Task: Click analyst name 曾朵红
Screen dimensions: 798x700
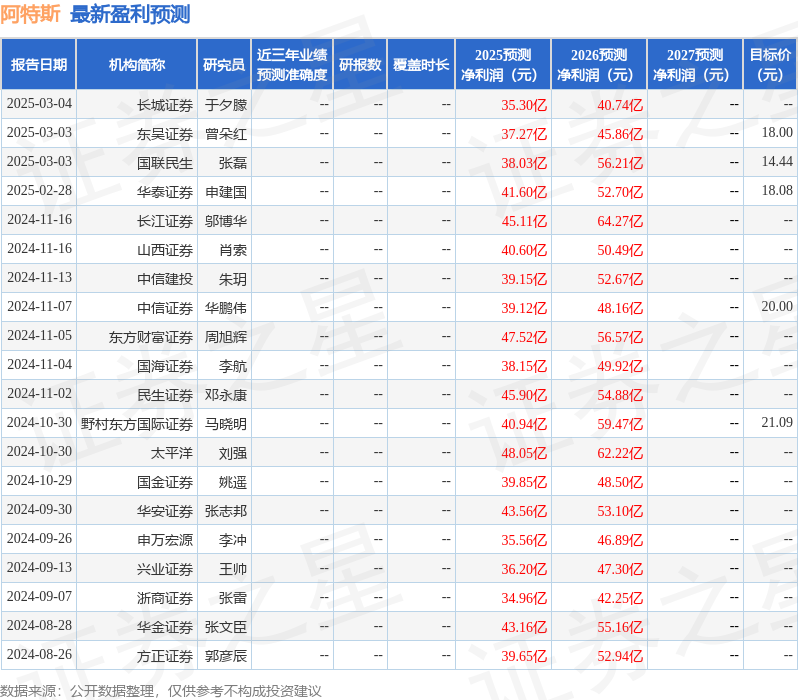Action: click(x=226, y=134)
